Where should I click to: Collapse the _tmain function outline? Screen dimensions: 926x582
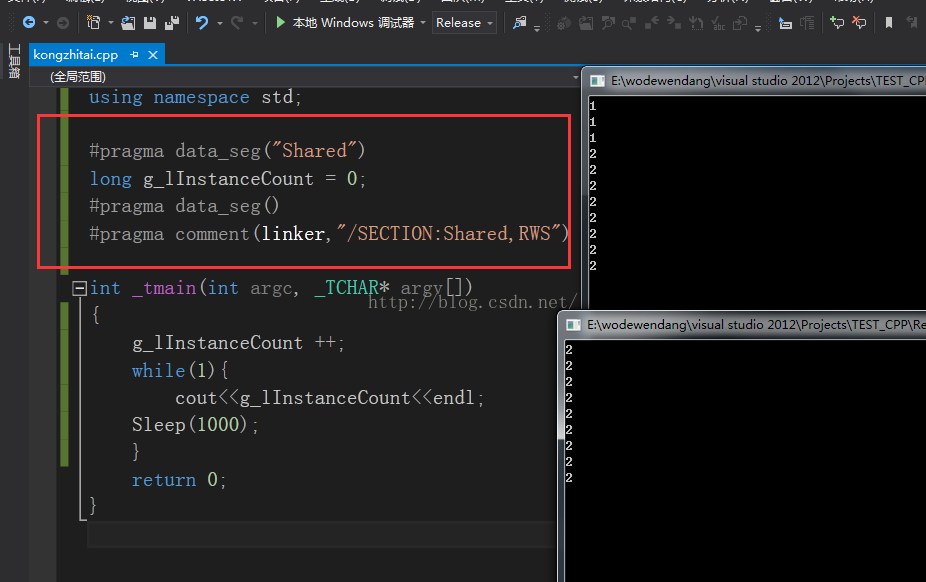(x=79, y=288)
